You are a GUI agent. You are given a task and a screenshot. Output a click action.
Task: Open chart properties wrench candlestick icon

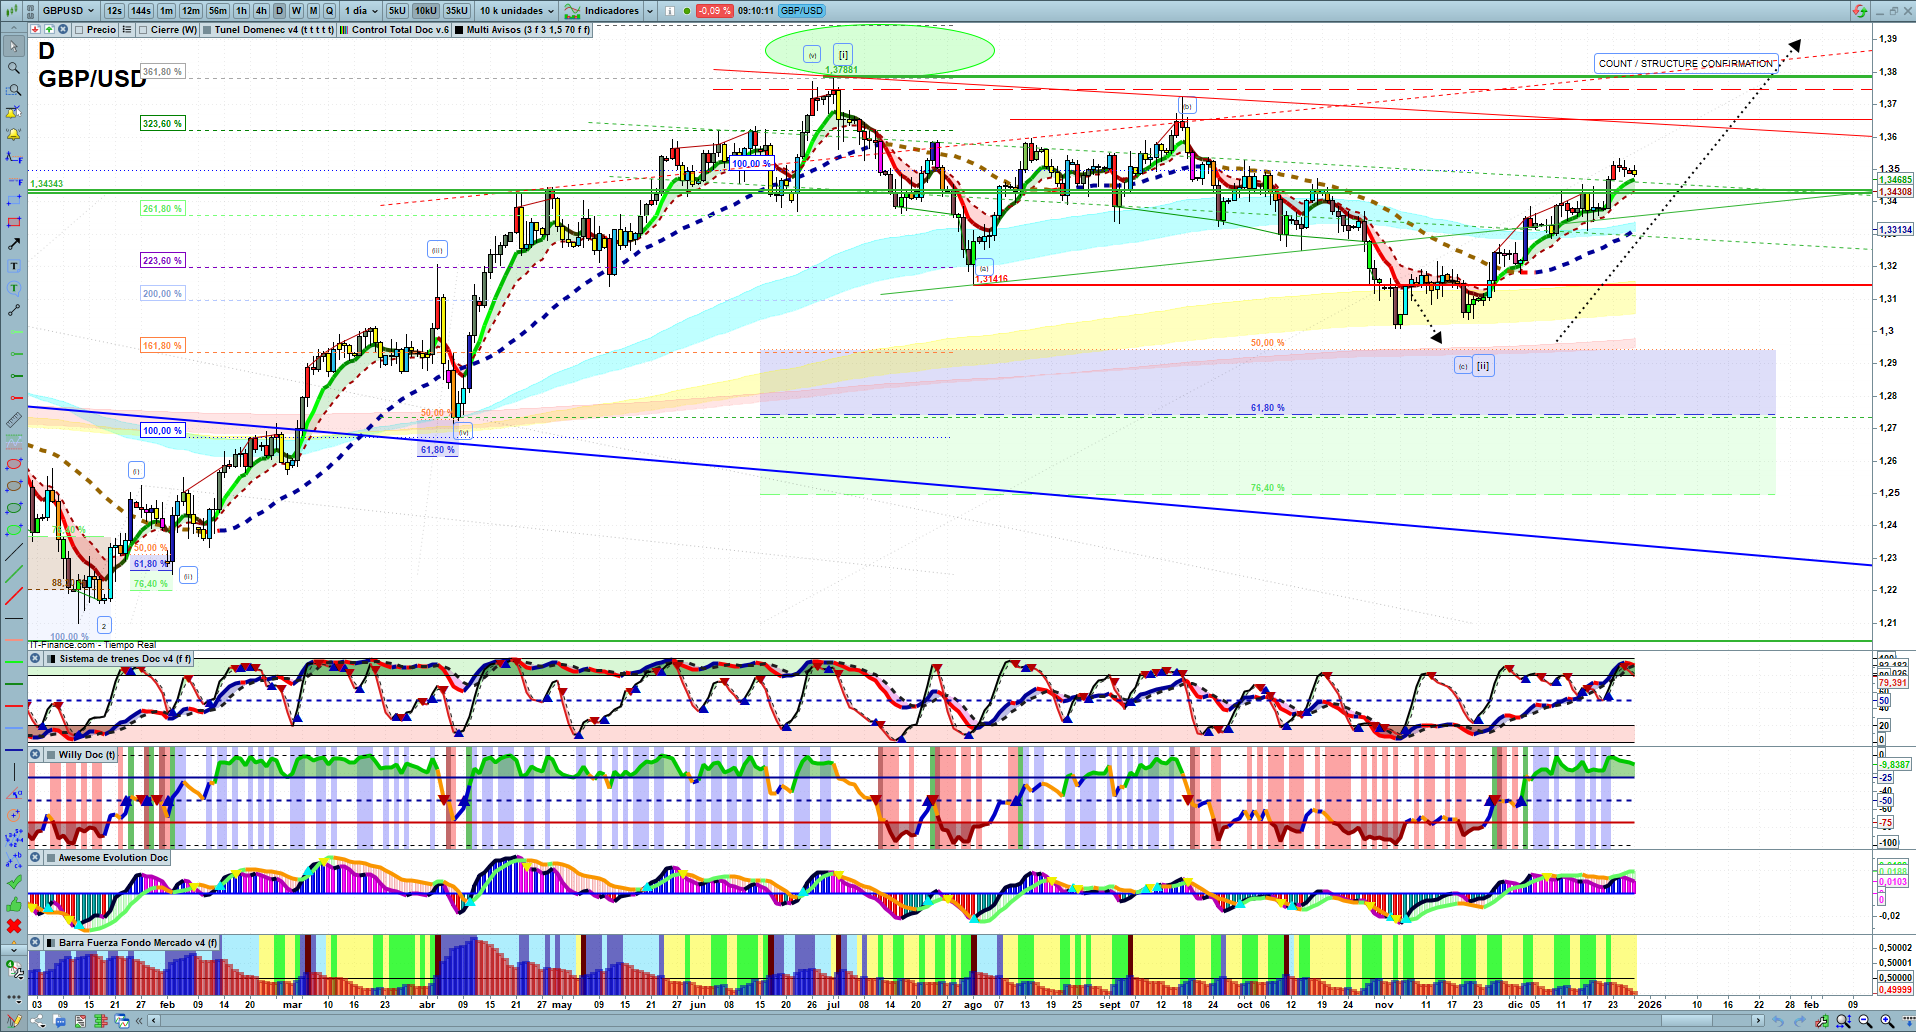point(1823,1021)
